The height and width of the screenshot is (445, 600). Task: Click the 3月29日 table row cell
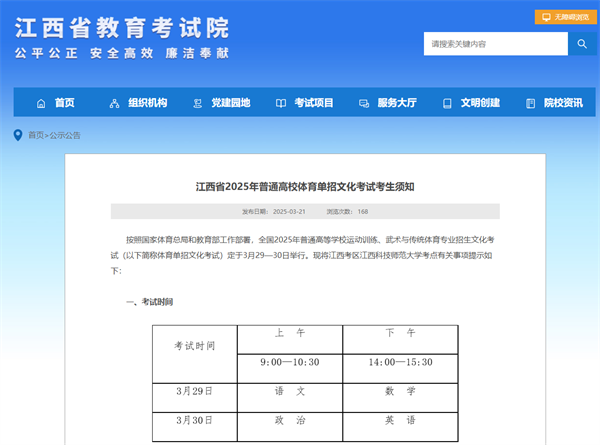pyautogui.click(x=195, y=398)
